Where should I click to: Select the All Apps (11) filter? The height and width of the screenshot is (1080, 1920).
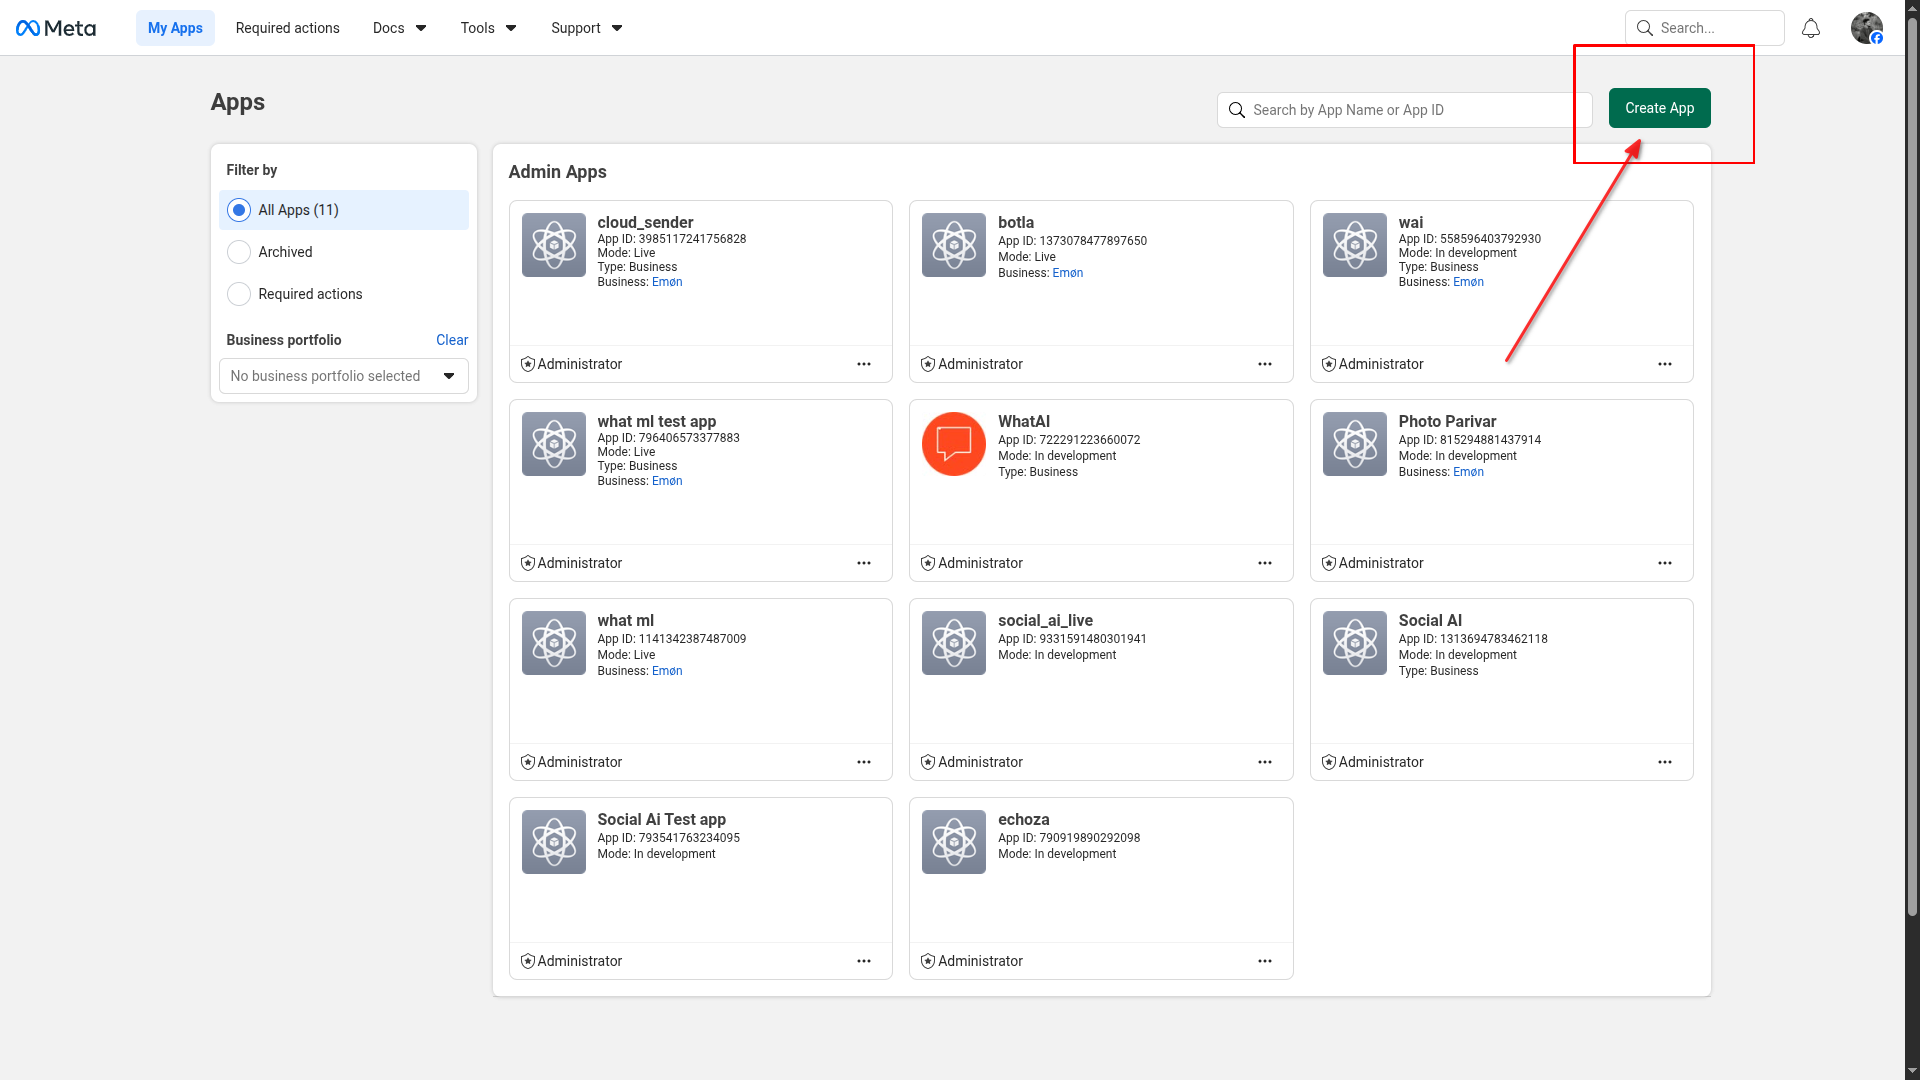pyautogui.click(x=239, y=210)
